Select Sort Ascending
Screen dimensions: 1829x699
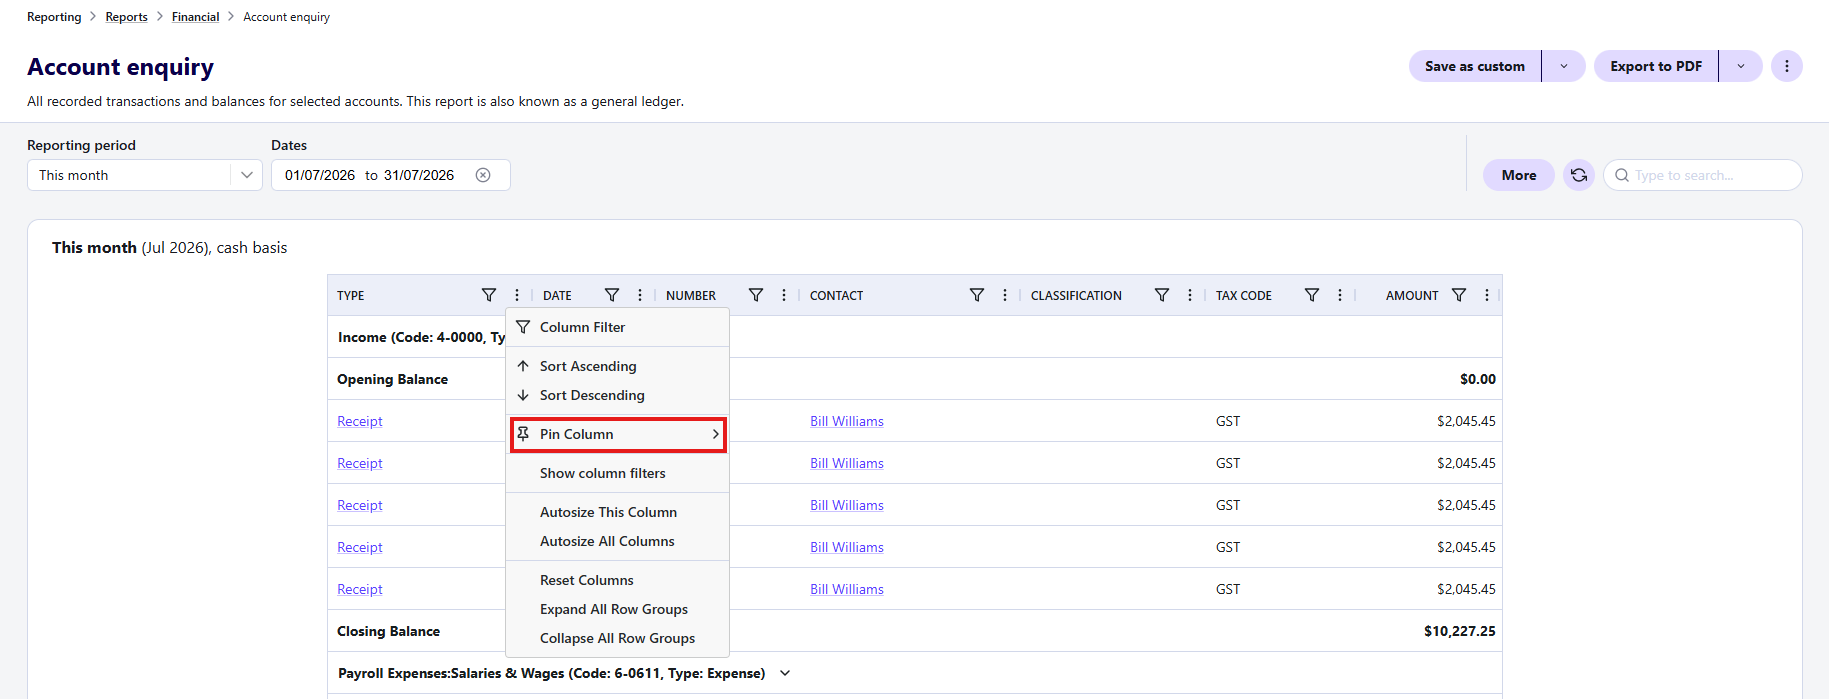click(618, 366)
